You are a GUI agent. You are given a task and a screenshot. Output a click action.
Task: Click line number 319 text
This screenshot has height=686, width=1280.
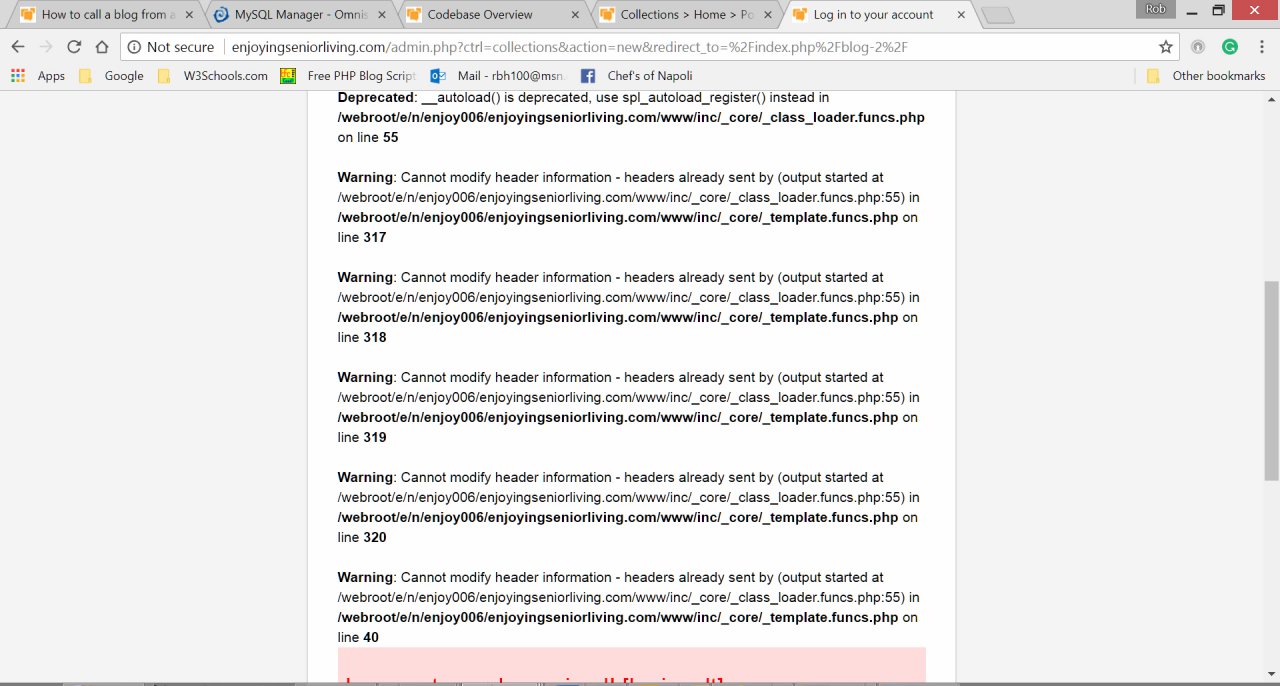374,437
